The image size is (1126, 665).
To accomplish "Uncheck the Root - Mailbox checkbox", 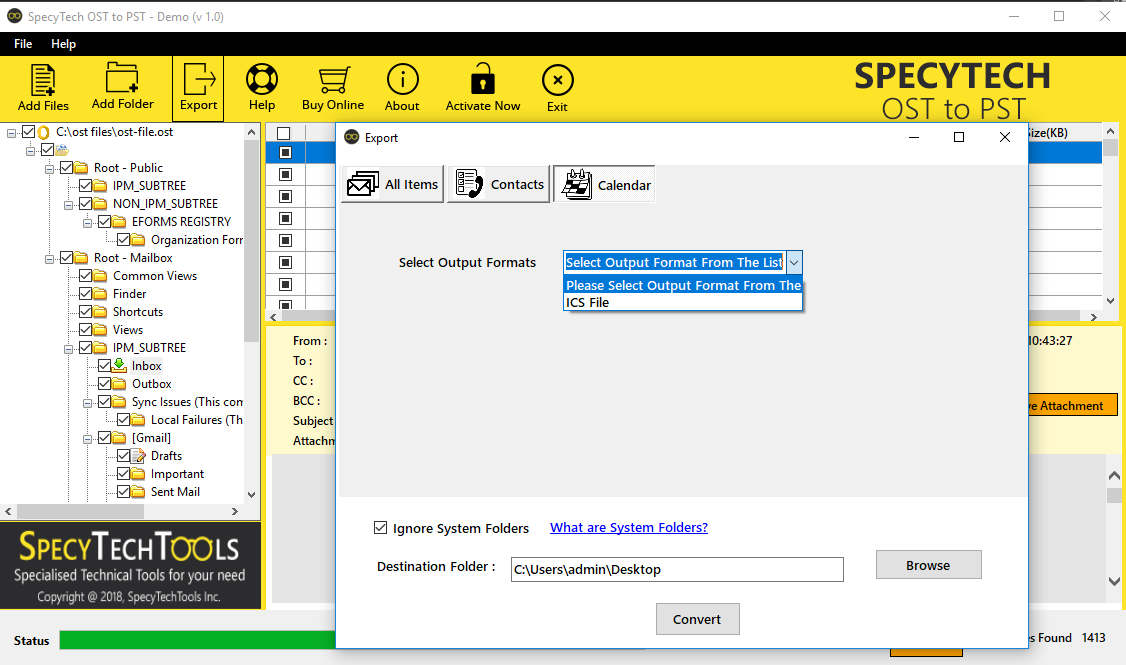I will coord(66,257).
